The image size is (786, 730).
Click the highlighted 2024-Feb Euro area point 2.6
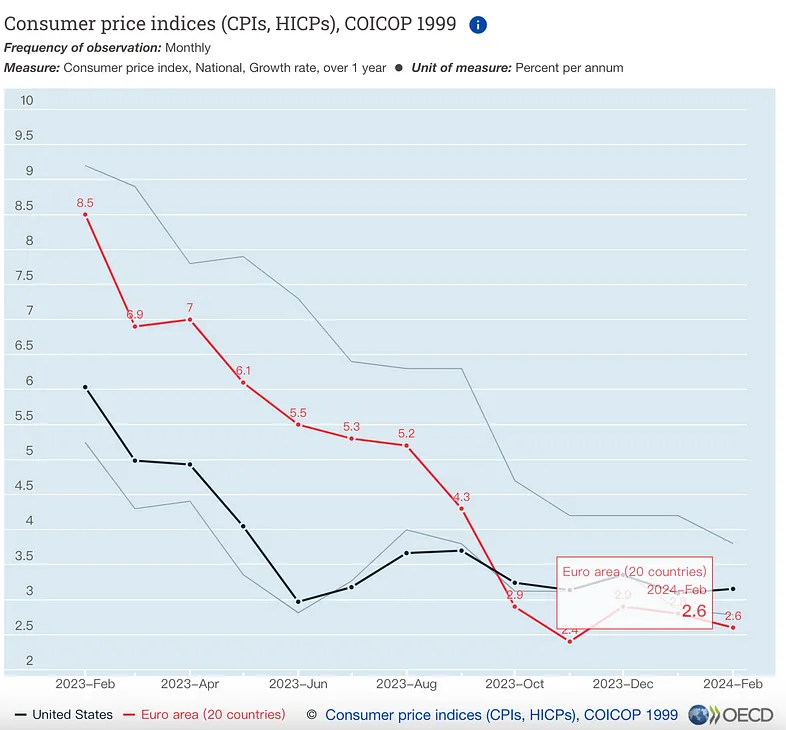coord(733,627)
